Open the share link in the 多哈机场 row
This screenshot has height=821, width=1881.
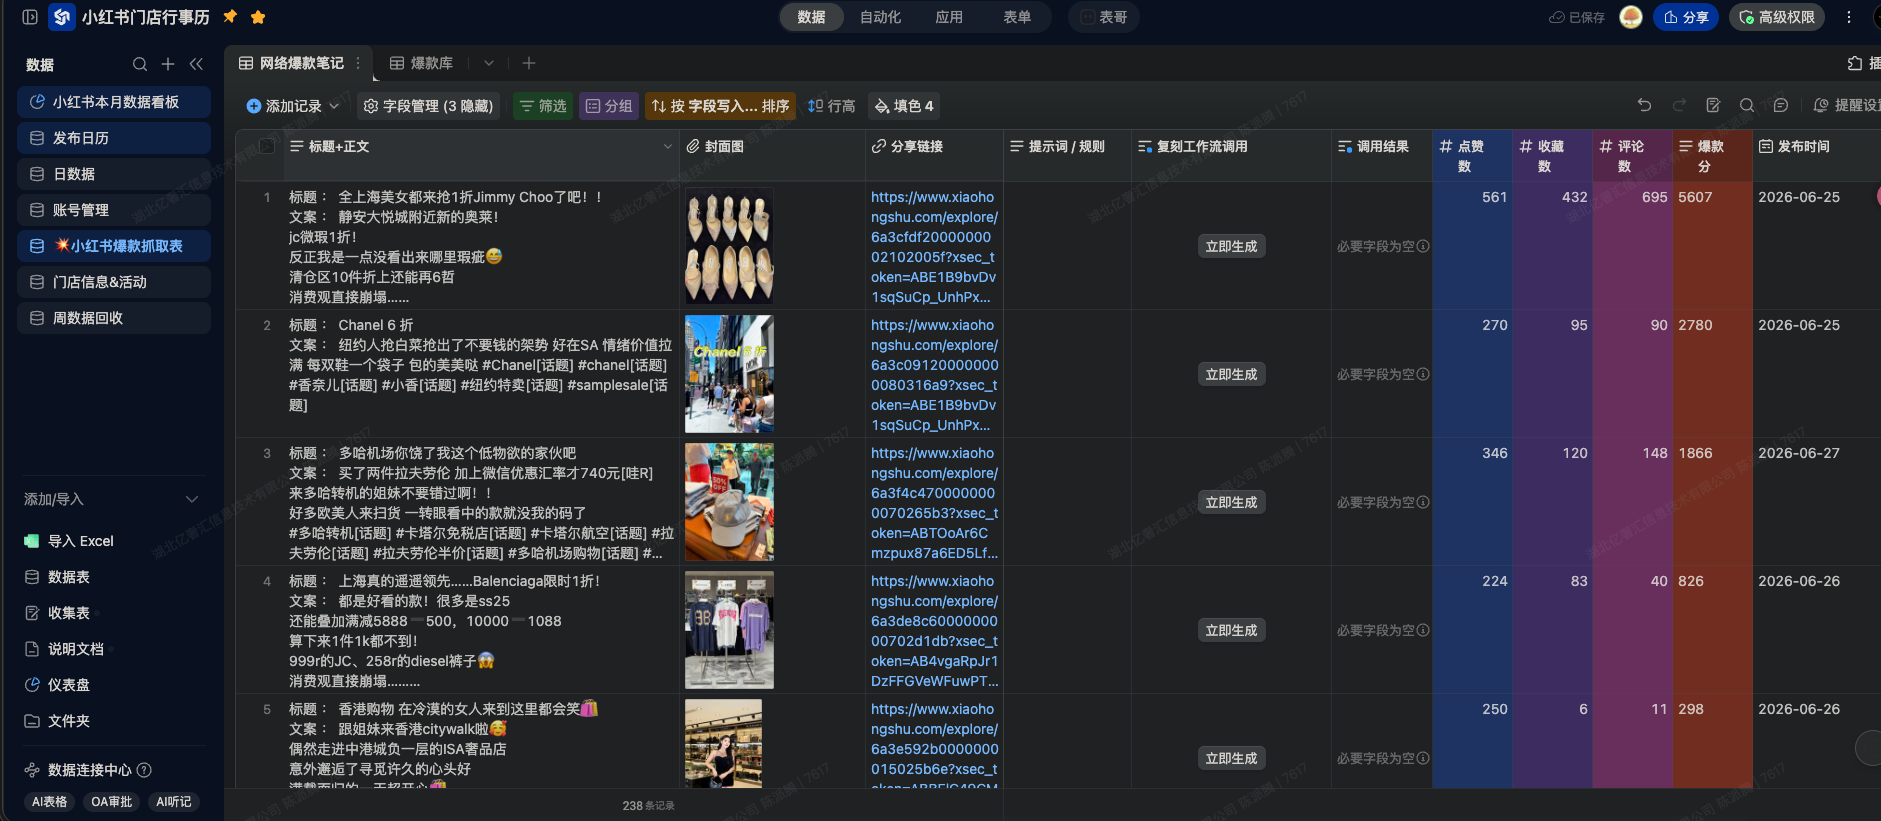934,503
